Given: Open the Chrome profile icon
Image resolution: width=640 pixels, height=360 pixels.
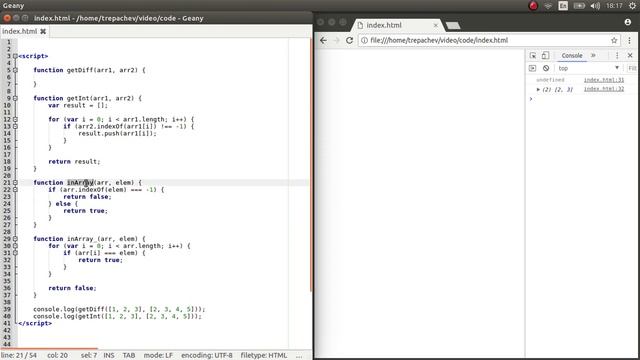Looking at the screenshot, I should [x=628, y=22].
